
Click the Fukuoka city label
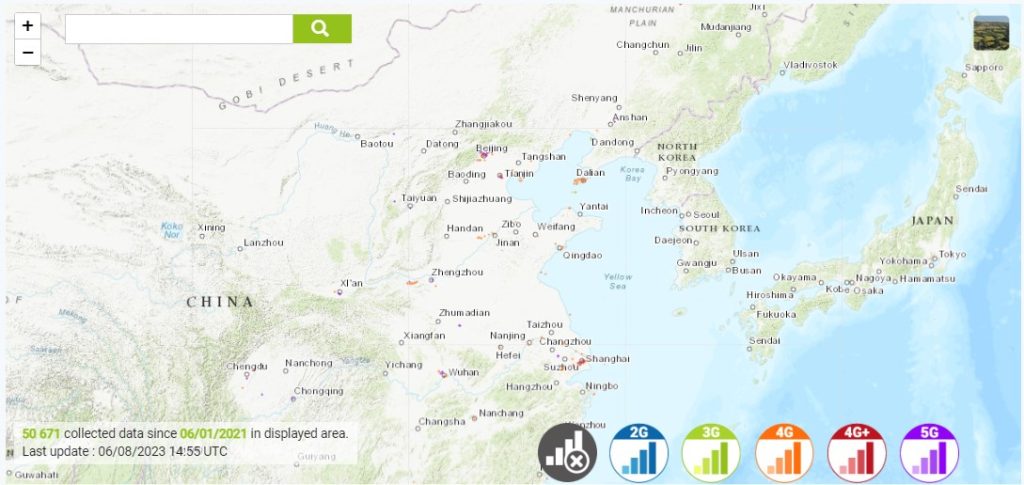tap(776, 315)
